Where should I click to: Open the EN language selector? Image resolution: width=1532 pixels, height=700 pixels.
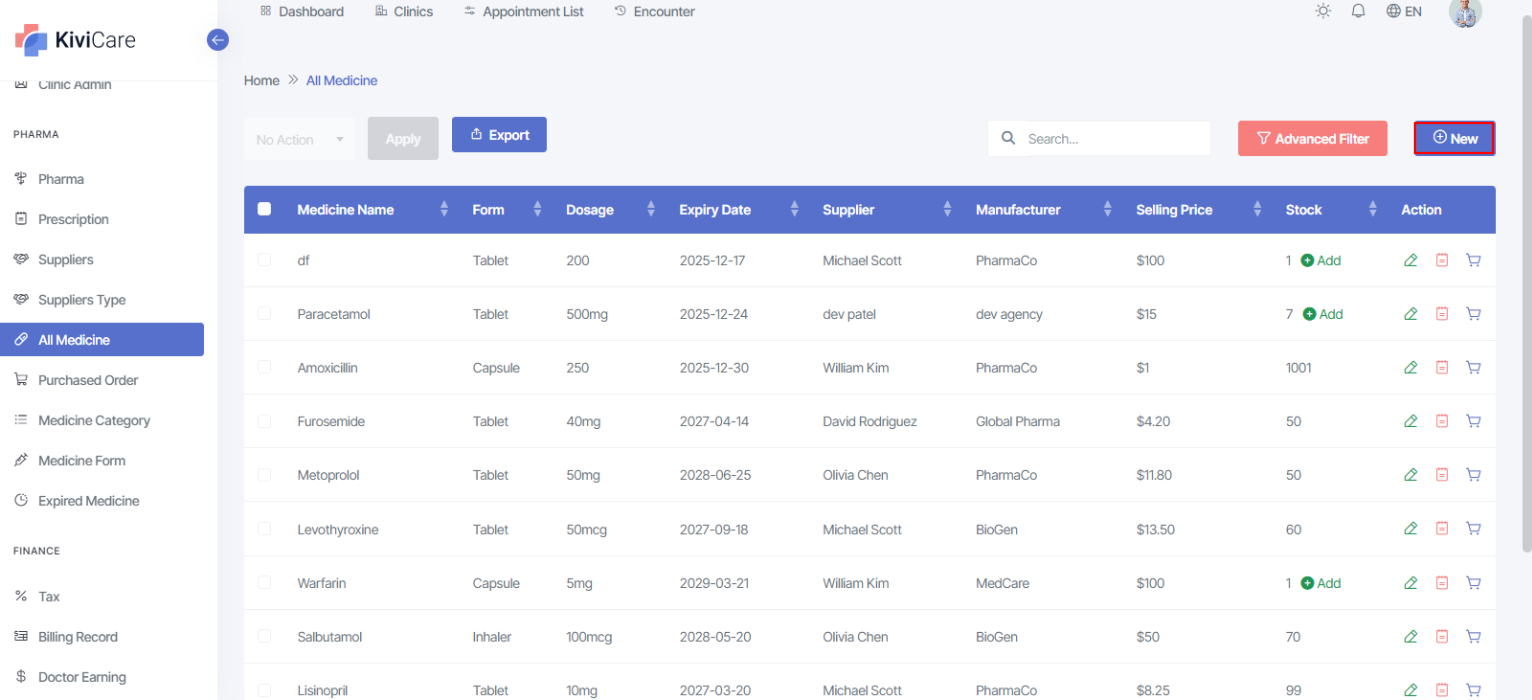pyautogui.click(x=1404, y=12)
